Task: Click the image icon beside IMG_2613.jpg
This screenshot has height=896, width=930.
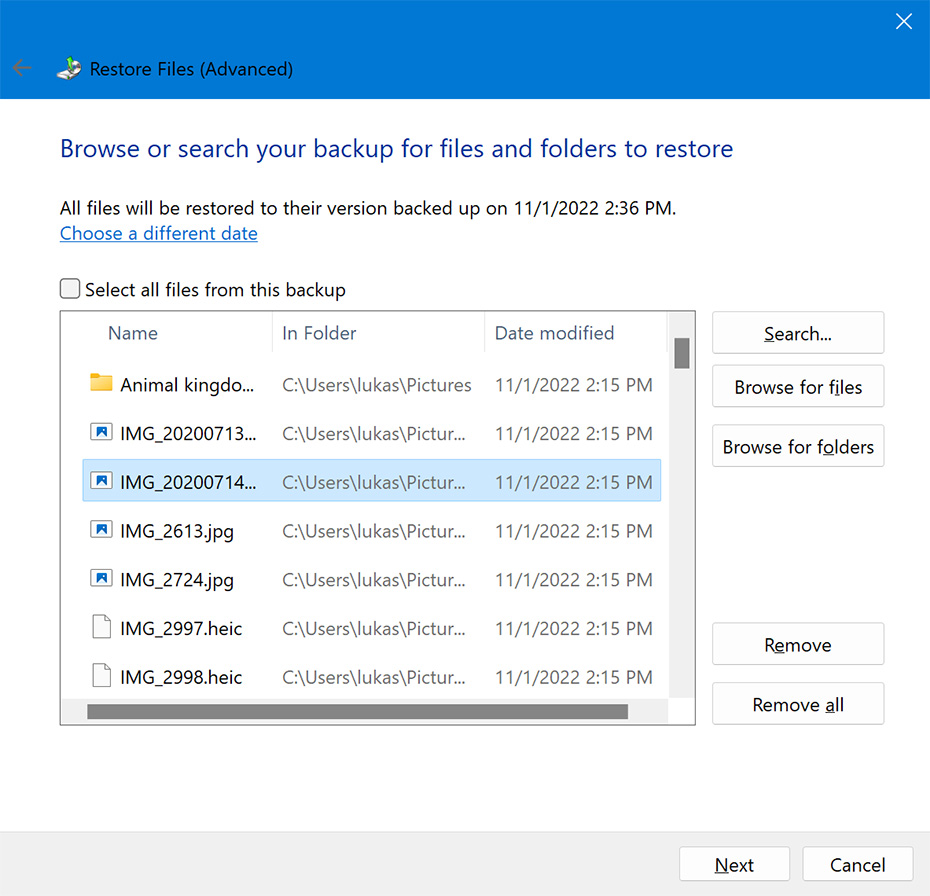Action: pyautogui.click(x=101, y=529)
